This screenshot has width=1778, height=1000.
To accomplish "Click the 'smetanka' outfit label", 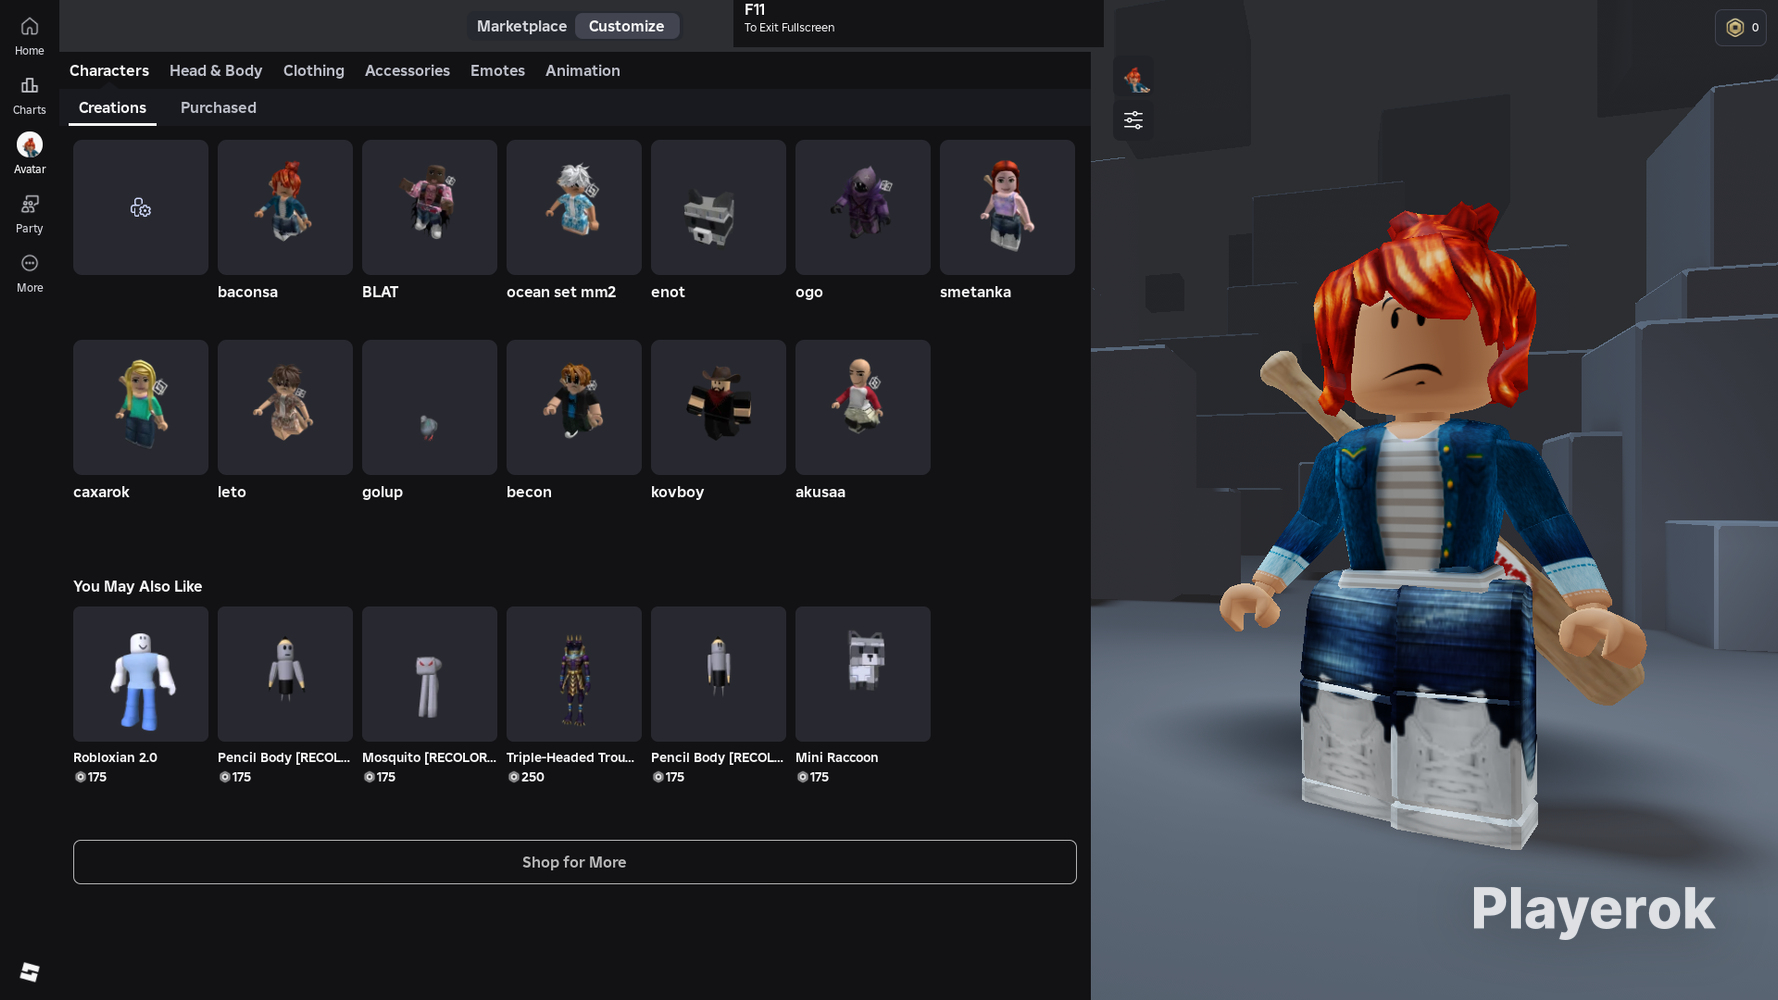I will (975, 292).
